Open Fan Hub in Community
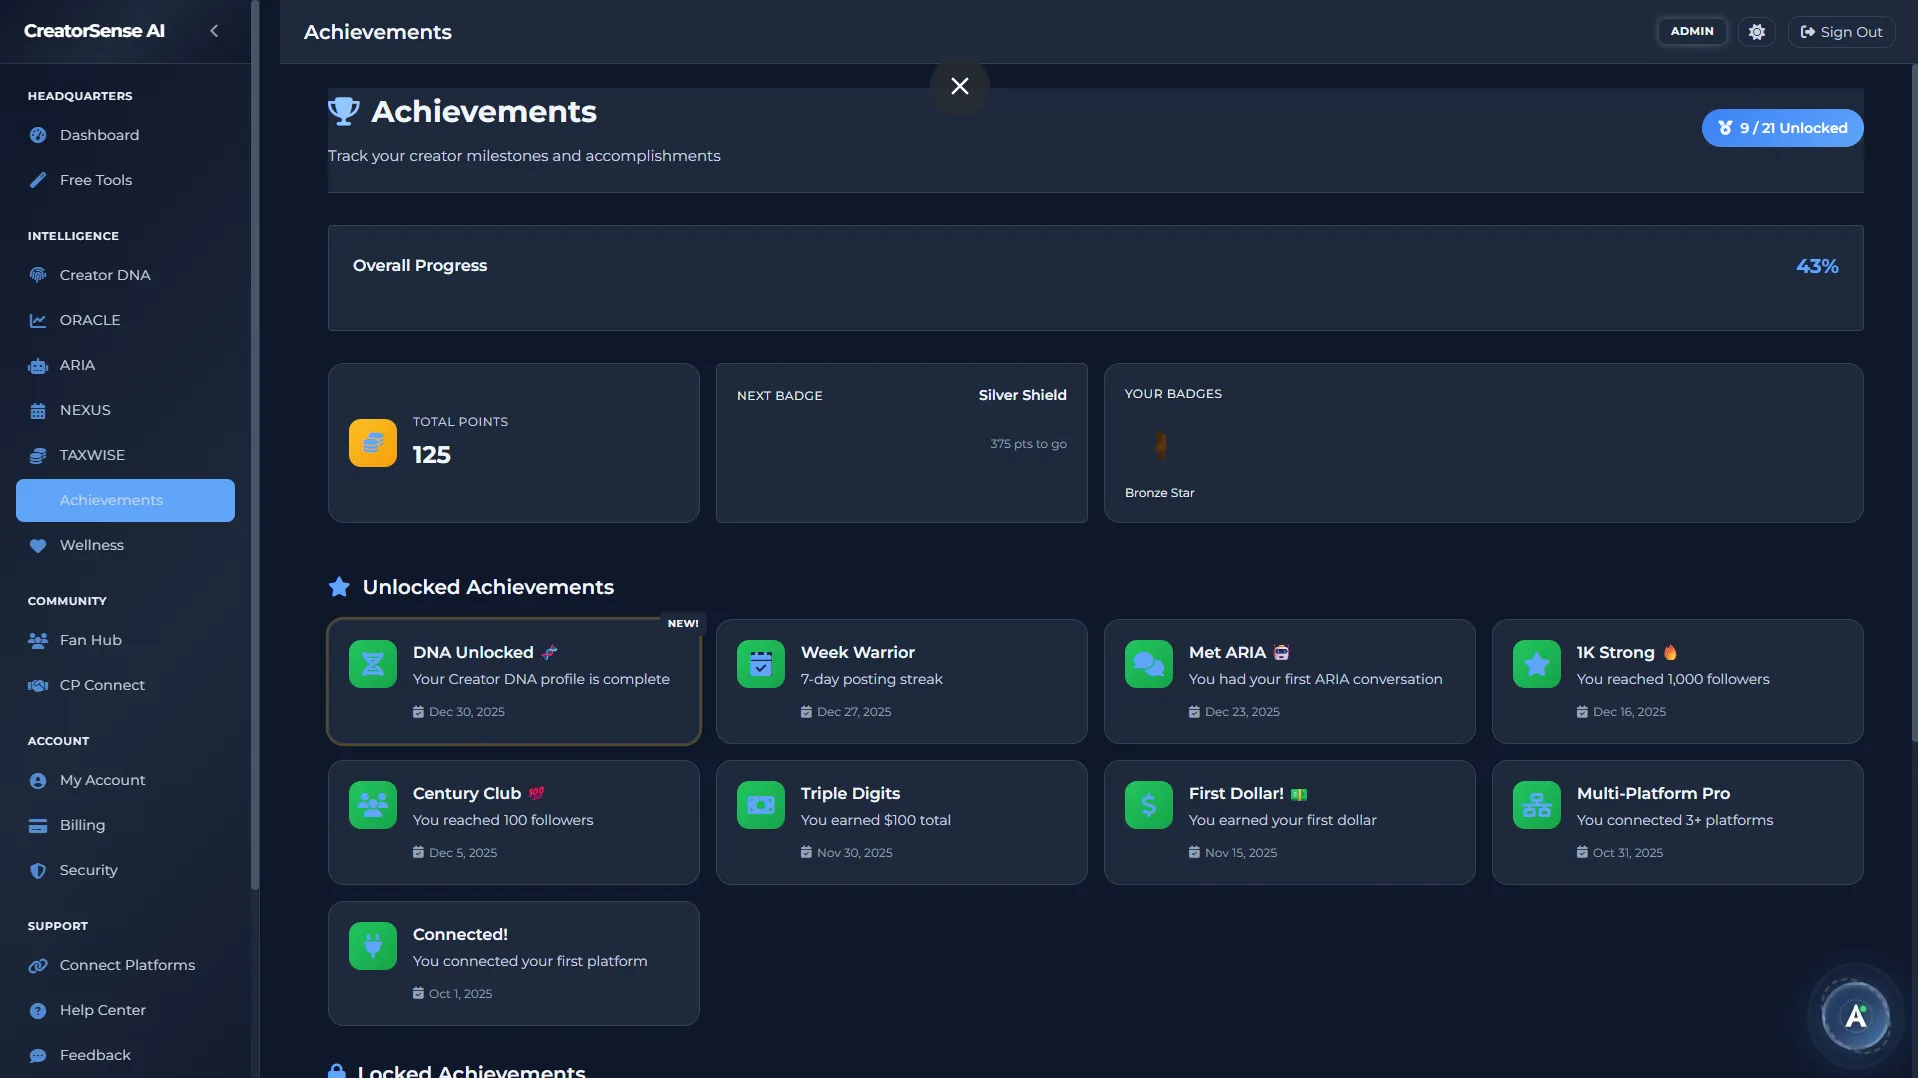 click(89, 640)
